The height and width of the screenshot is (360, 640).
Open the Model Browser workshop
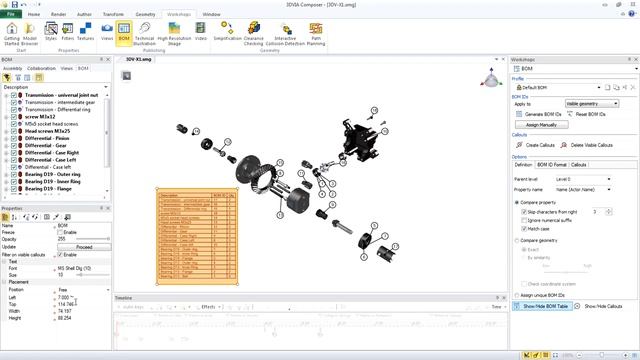click(x=29, y=34)
